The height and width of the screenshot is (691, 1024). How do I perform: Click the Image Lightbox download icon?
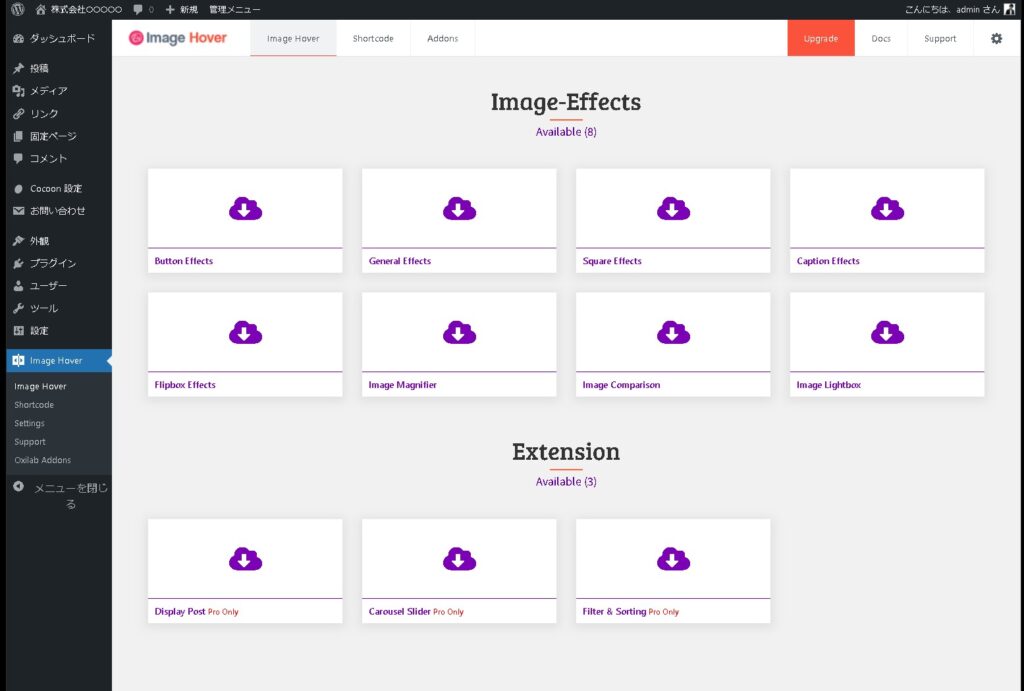pyautogui.click(x=887, y=332)
